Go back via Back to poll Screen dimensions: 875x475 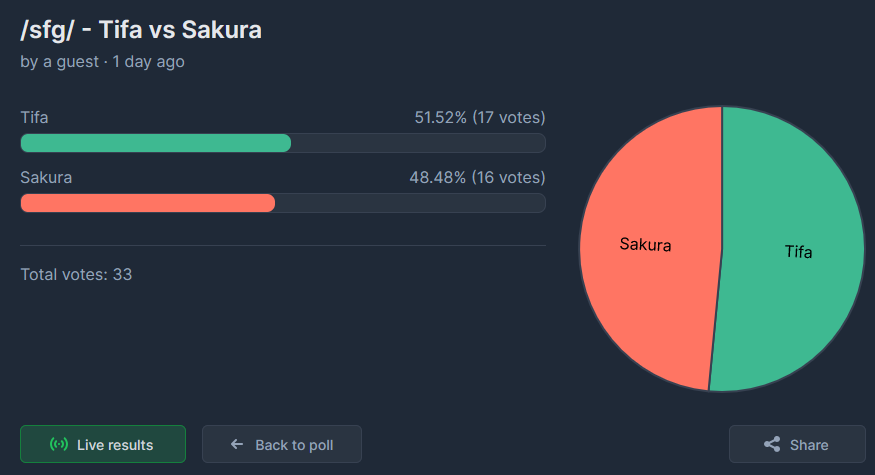pos(282,444)
